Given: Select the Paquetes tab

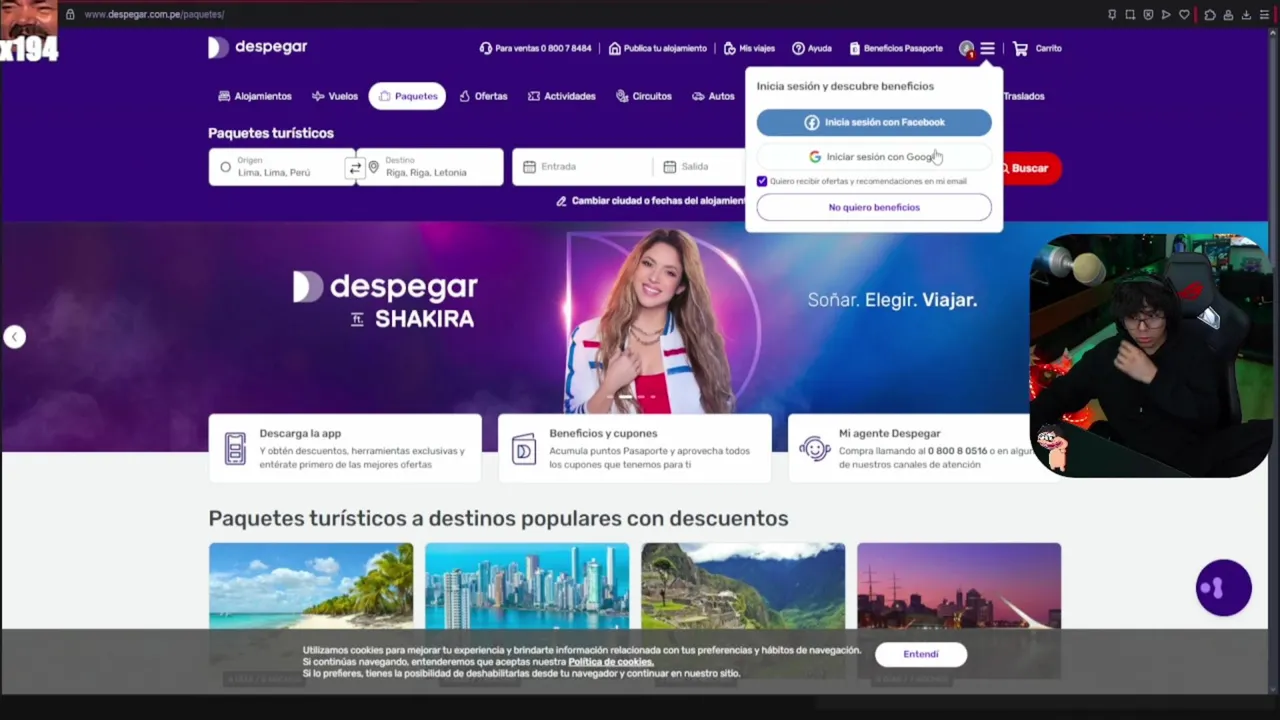Looking at the screenshot, I should [x=408, y=96].
